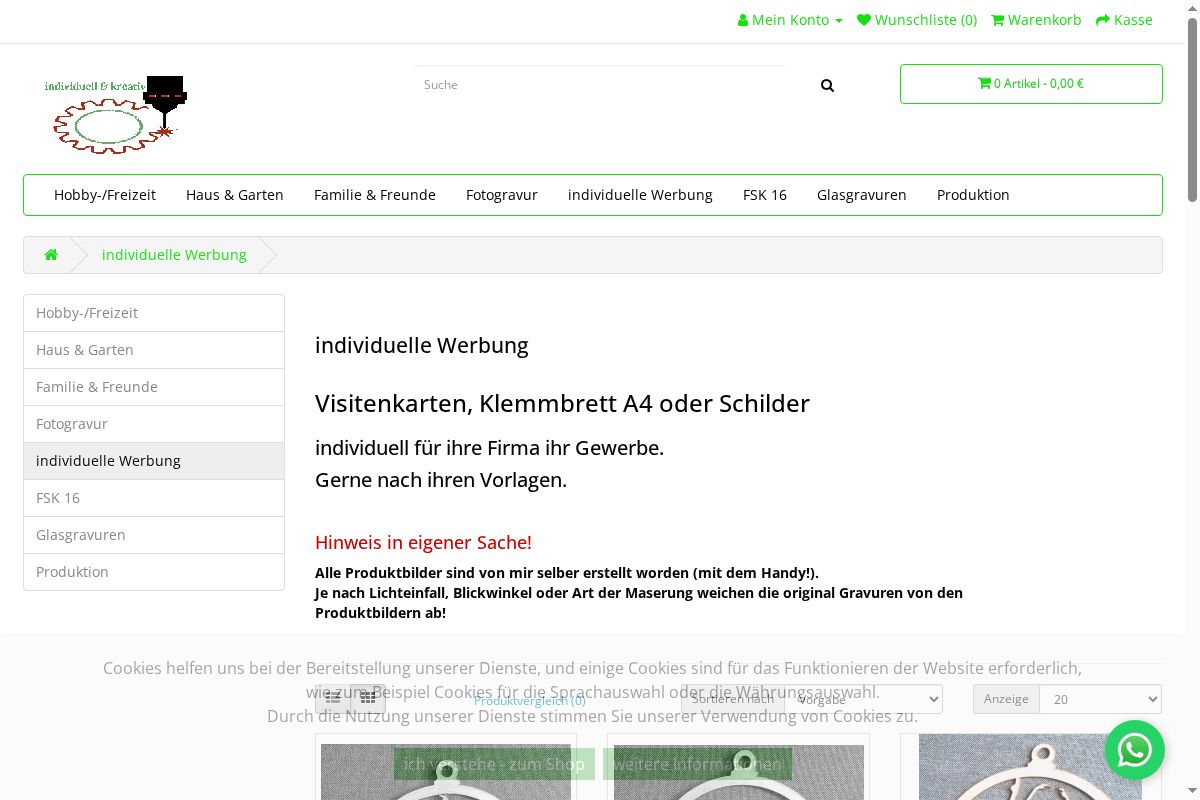Open third product thumbnail image
Image resolution: width=1200 pixels, height=800 pixels.
click(x=1030, y=767)
